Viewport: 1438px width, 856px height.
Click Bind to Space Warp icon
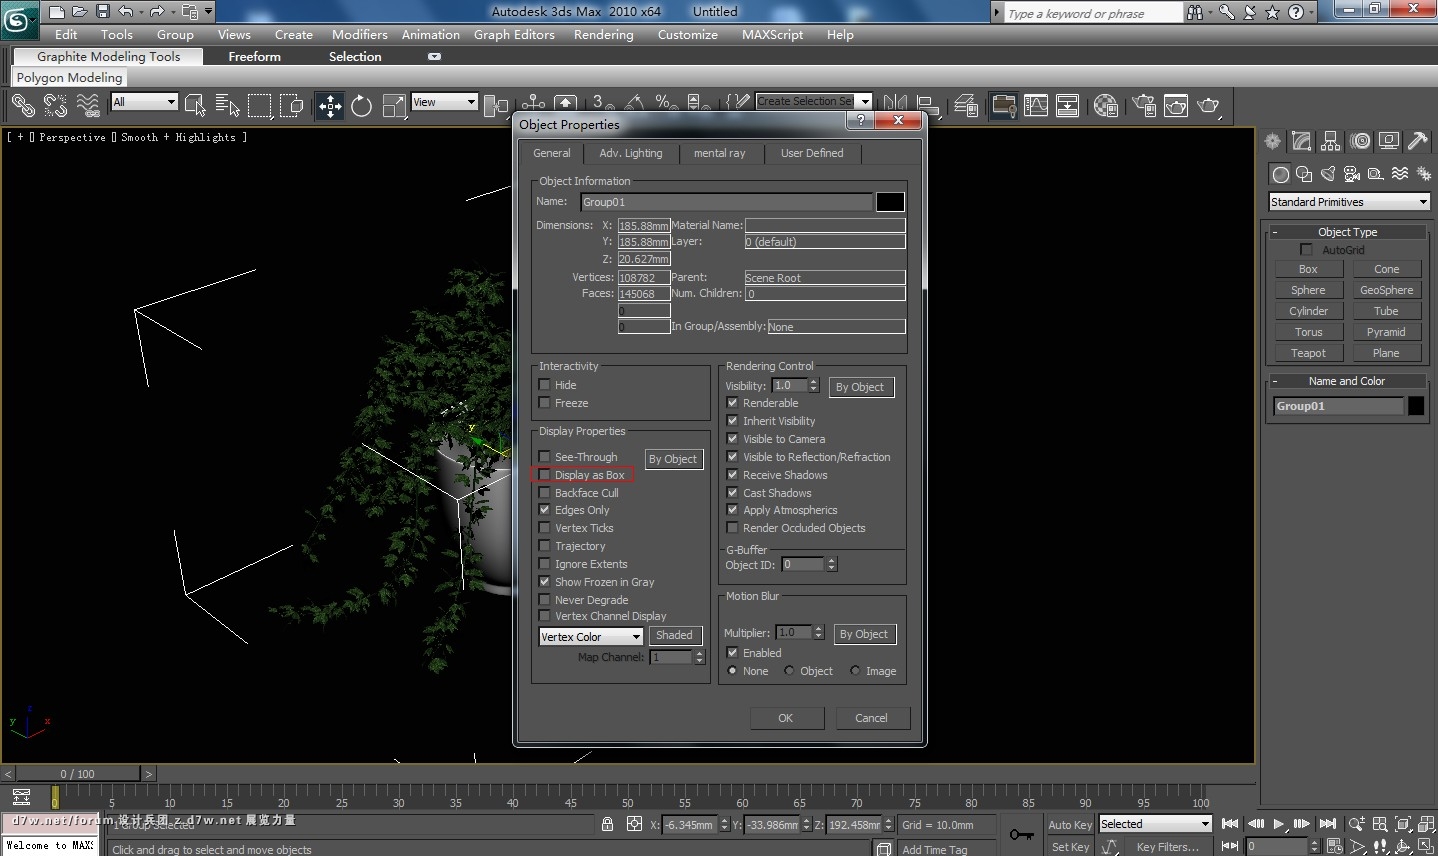pos(88,105)
